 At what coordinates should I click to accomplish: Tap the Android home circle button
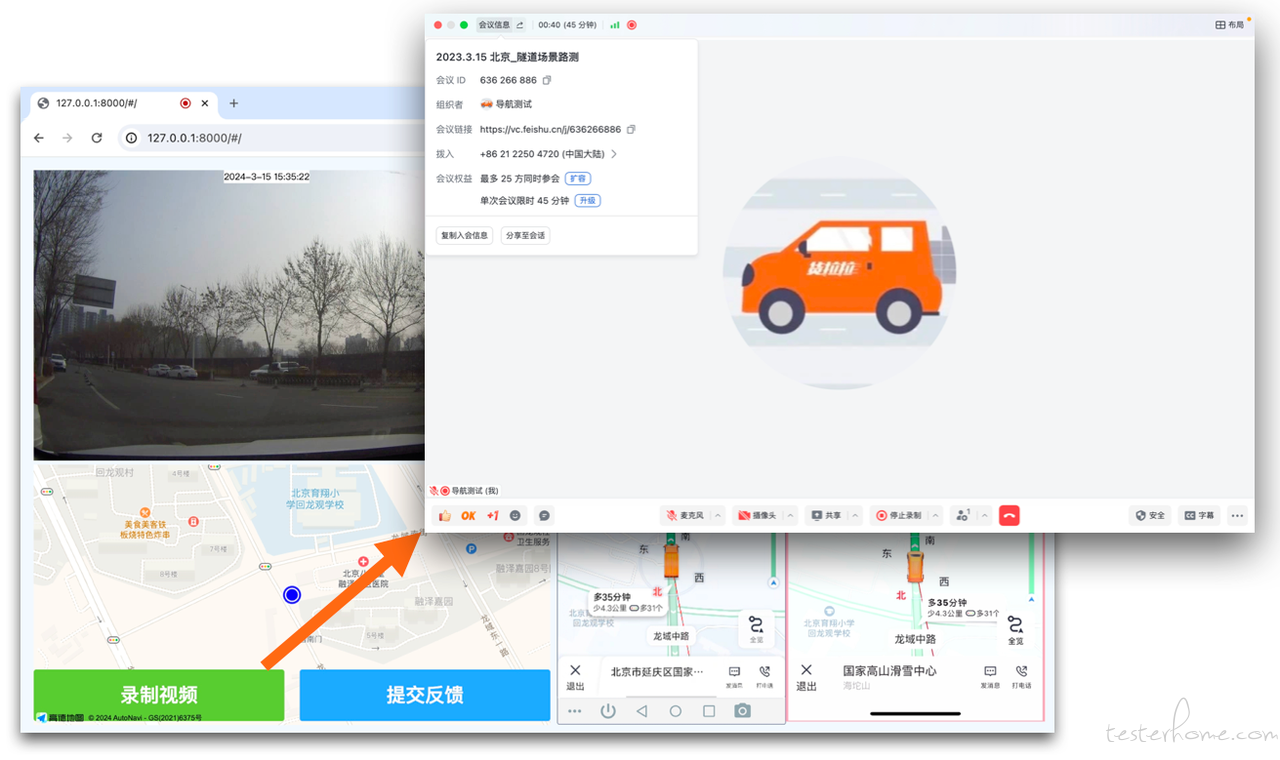(676, 711)
